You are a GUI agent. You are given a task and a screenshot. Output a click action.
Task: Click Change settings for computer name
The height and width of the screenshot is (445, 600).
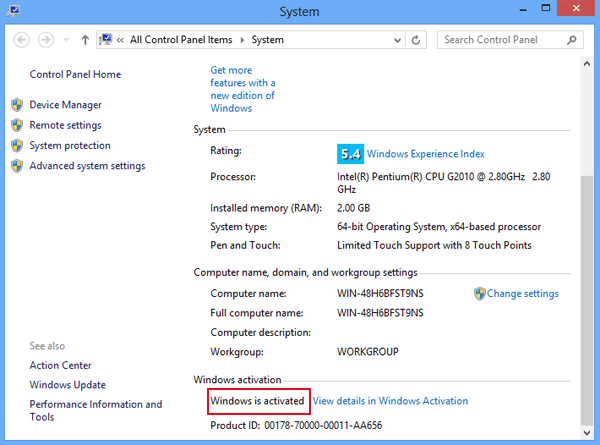click(522, 293)
